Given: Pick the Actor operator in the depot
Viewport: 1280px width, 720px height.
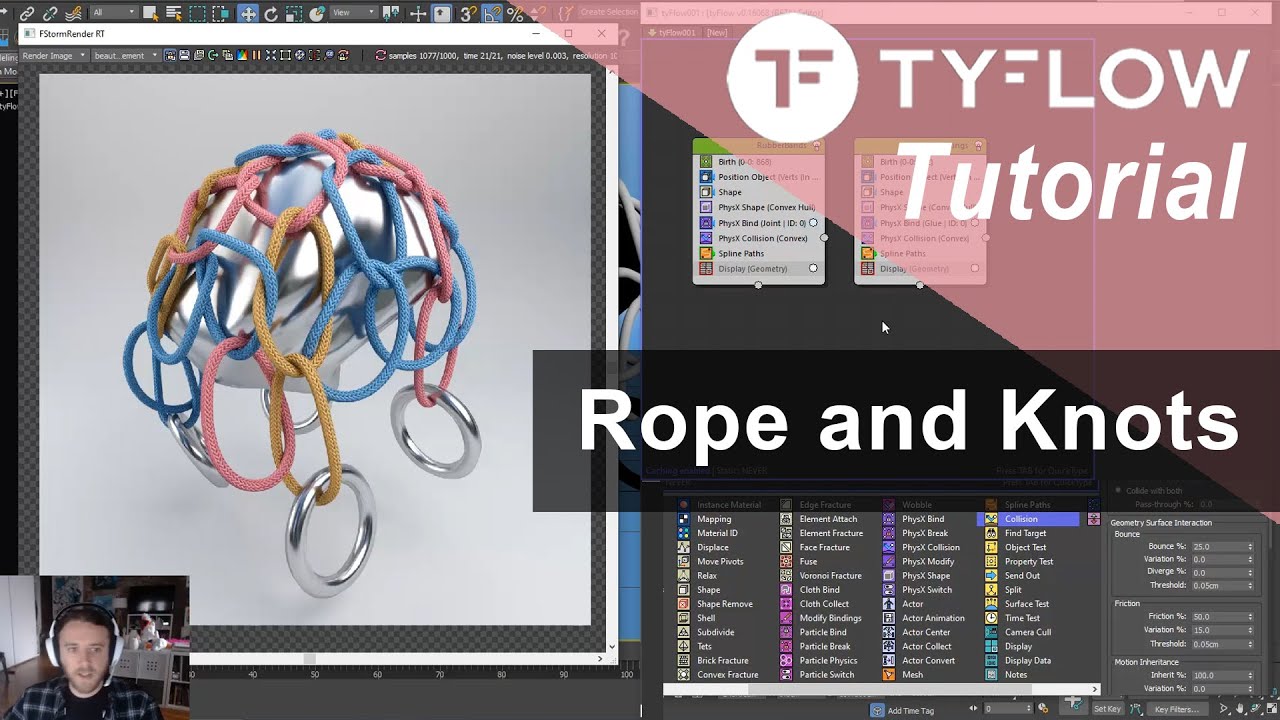Looking at the screenshot, I should [x=902, y=603].
